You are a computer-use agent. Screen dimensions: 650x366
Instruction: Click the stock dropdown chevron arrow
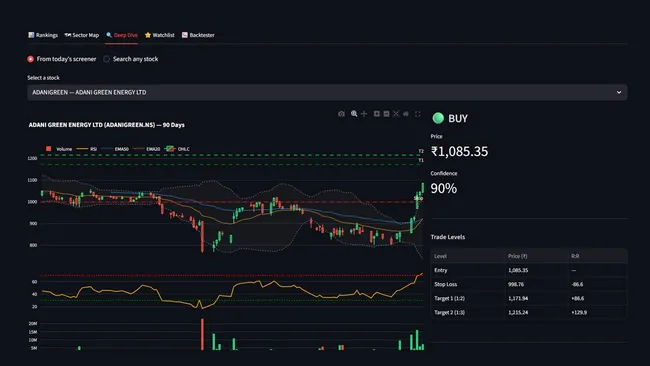(618, 92)
